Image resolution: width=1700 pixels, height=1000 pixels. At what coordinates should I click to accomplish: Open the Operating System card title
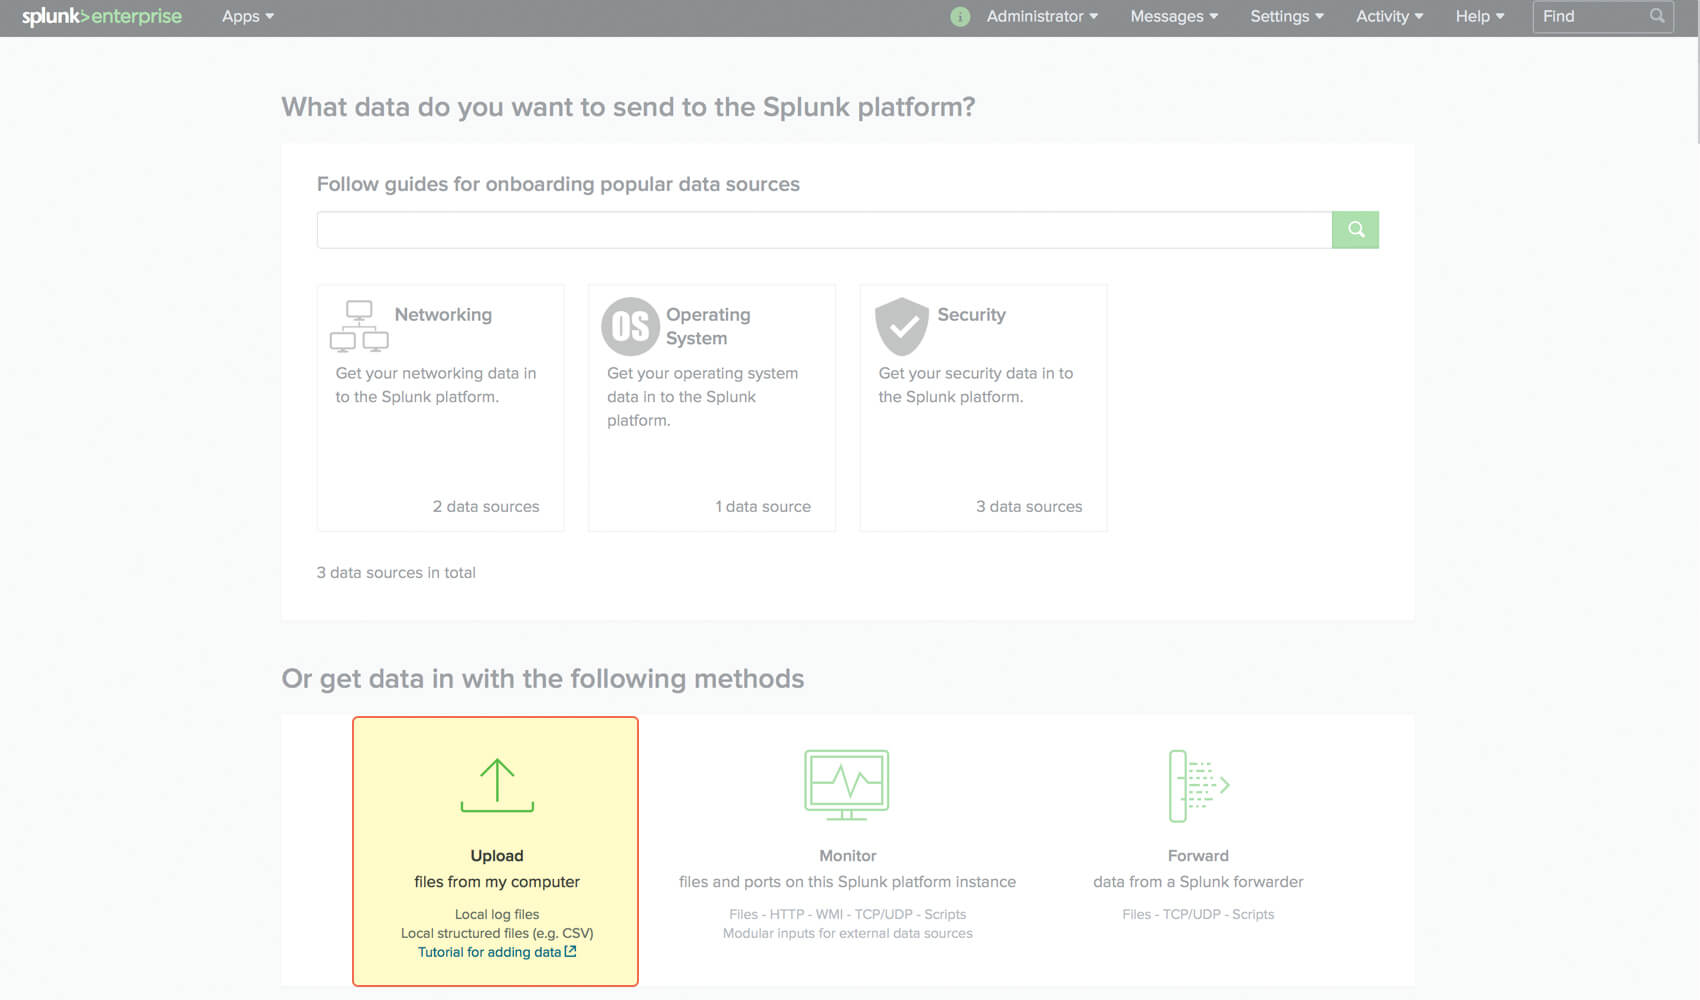(x=708, y=326)
